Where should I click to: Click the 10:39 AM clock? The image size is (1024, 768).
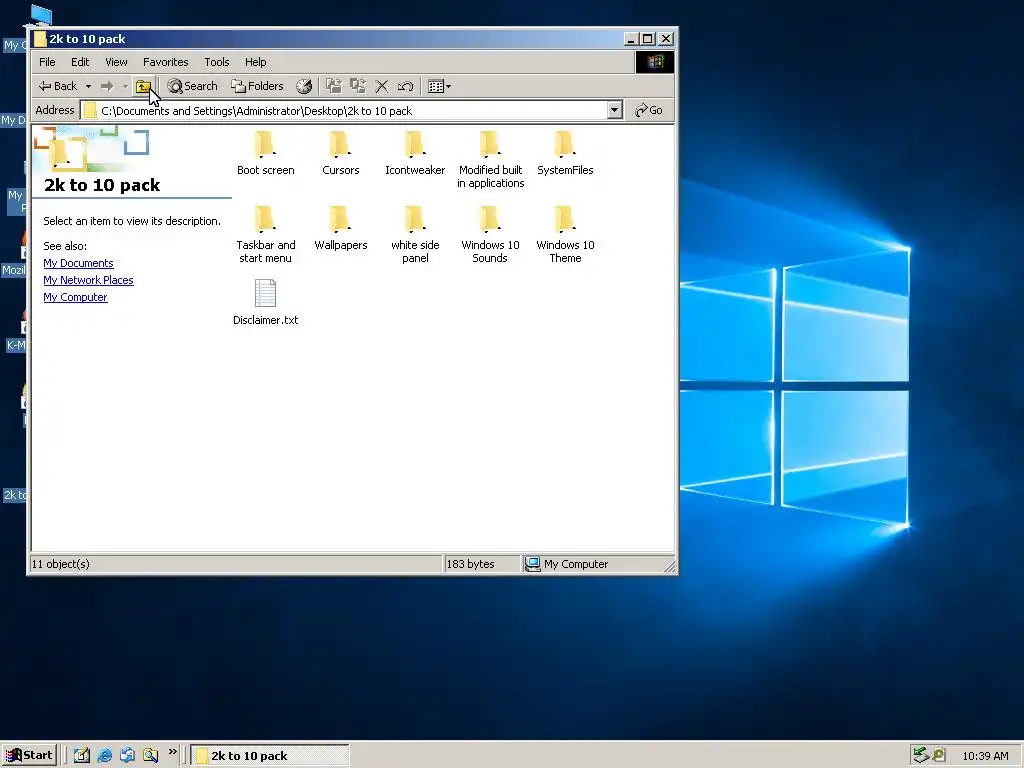coord(985,756)
